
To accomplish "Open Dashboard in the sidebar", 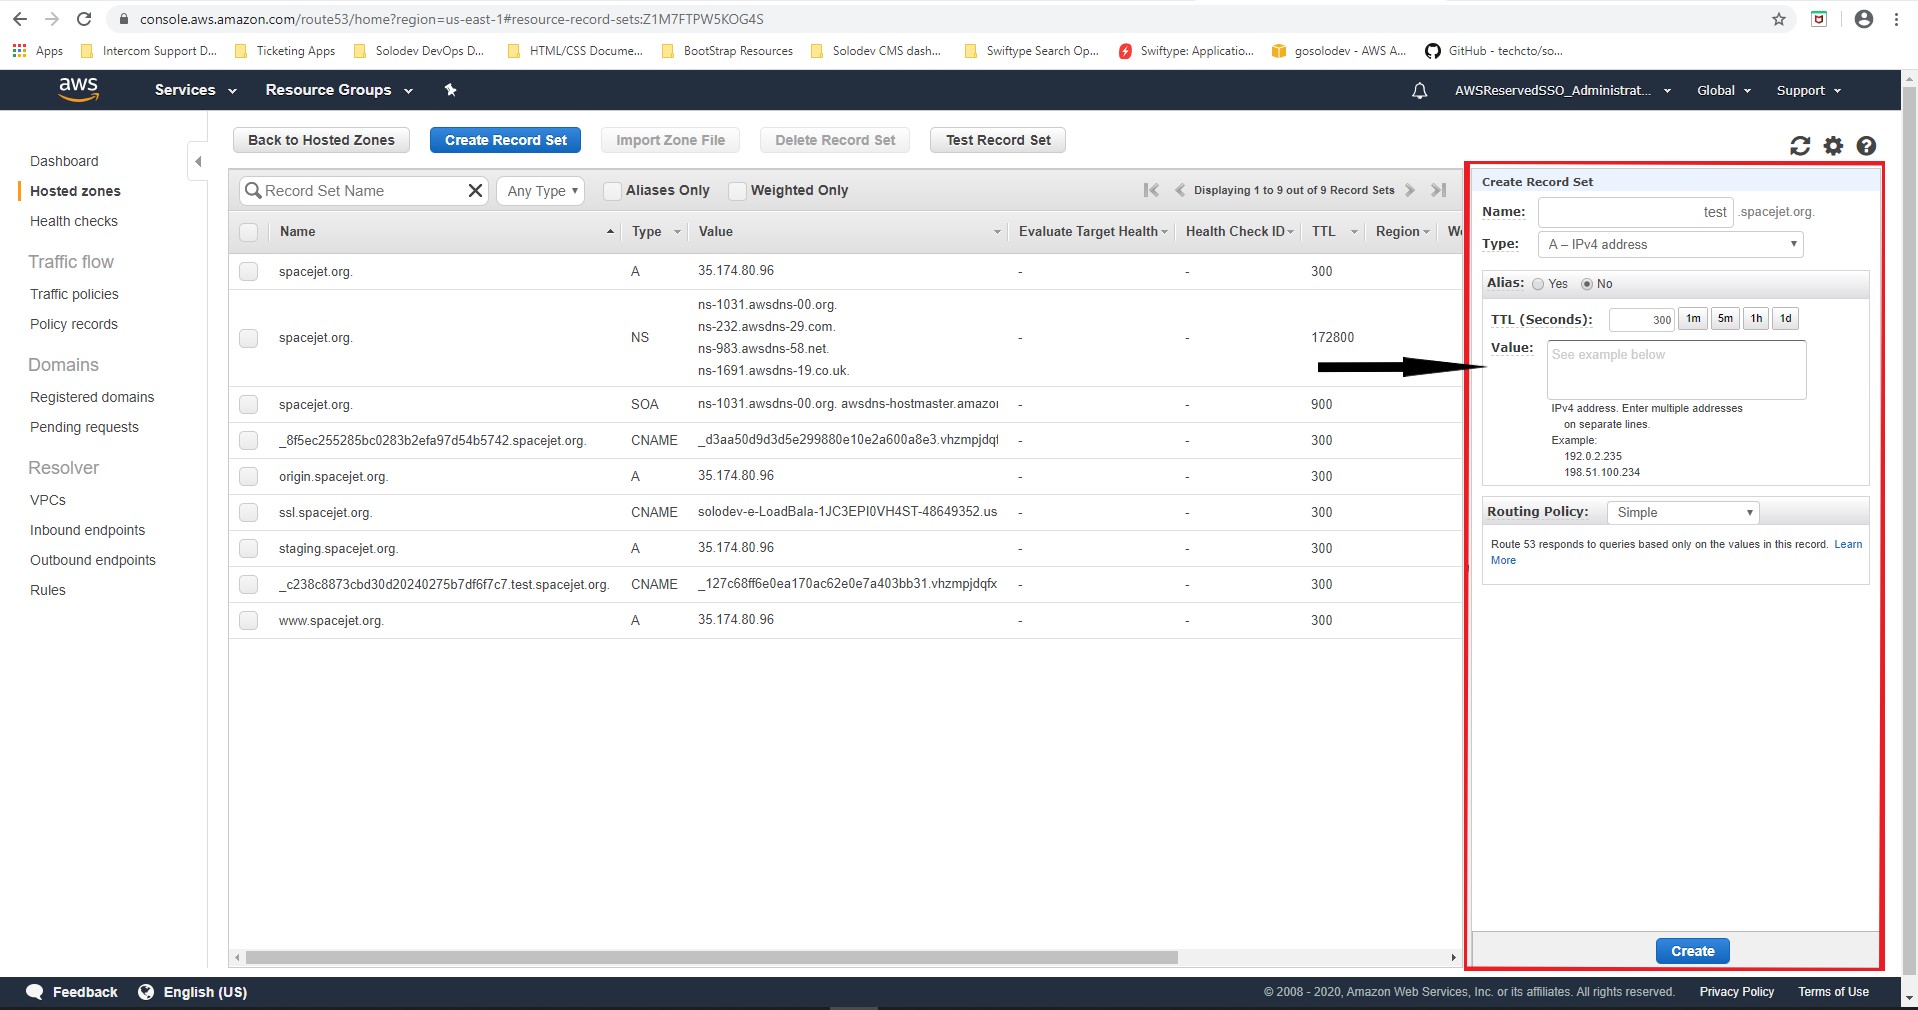I will (64, 161).
